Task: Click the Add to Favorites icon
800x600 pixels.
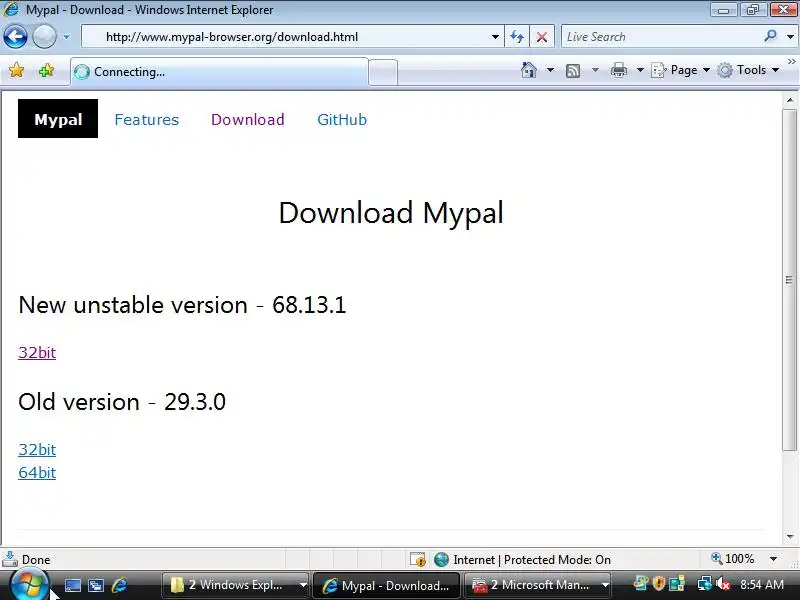Action: [x=46, y=70]
